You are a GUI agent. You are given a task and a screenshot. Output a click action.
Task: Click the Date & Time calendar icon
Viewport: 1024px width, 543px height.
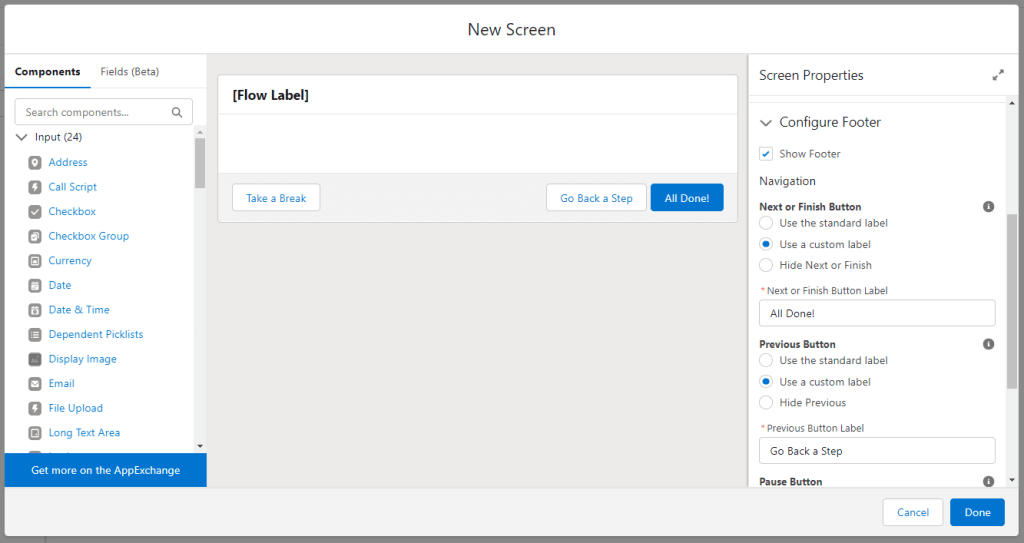(x=35, y=310)
